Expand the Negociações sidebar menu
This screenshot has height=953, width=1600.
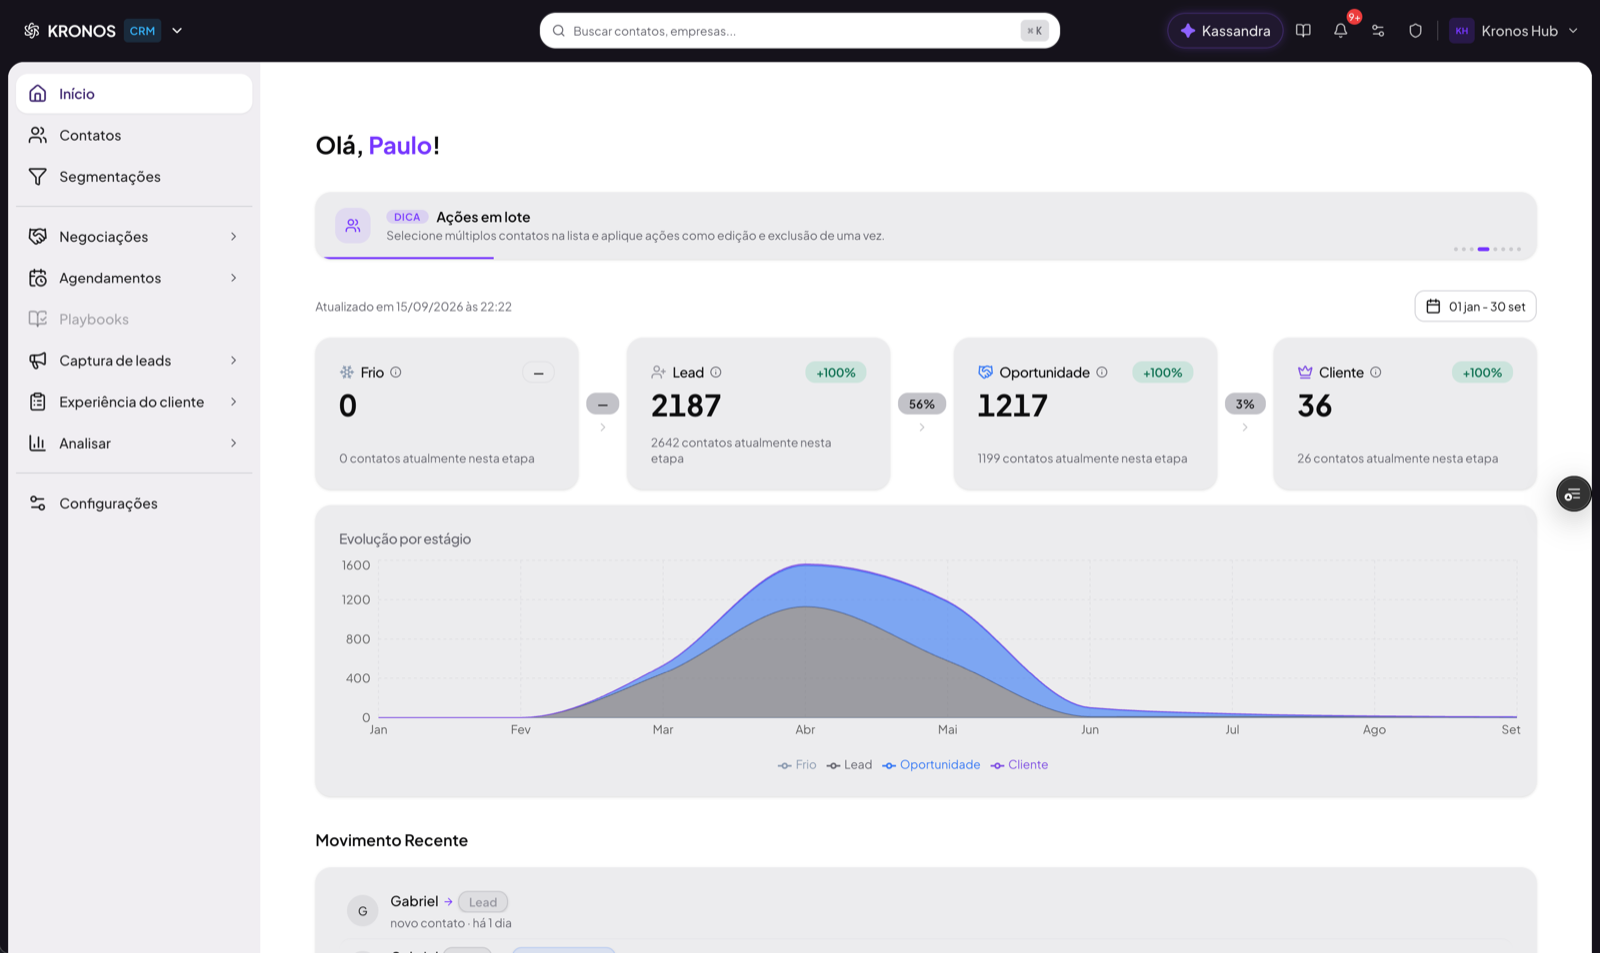[134, 237]
